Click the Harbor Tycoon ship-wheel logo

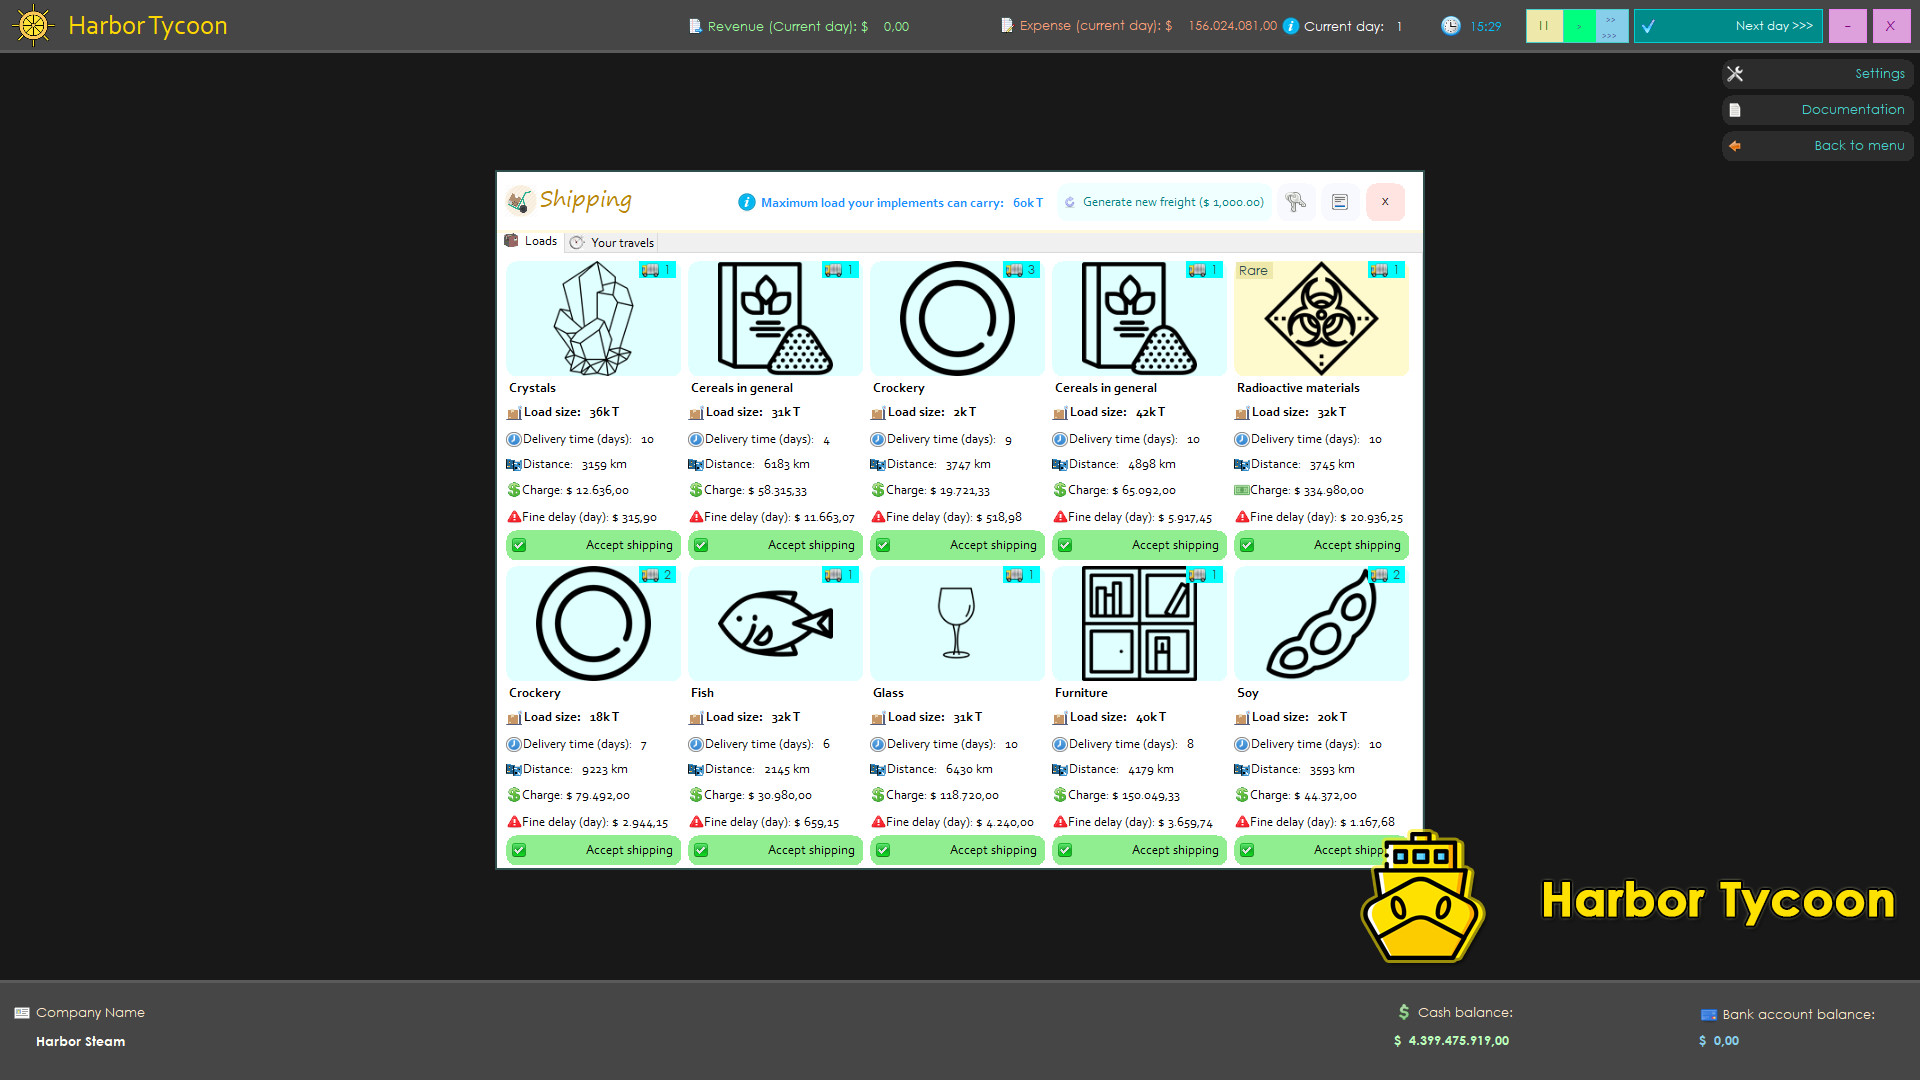coord(33,25)
